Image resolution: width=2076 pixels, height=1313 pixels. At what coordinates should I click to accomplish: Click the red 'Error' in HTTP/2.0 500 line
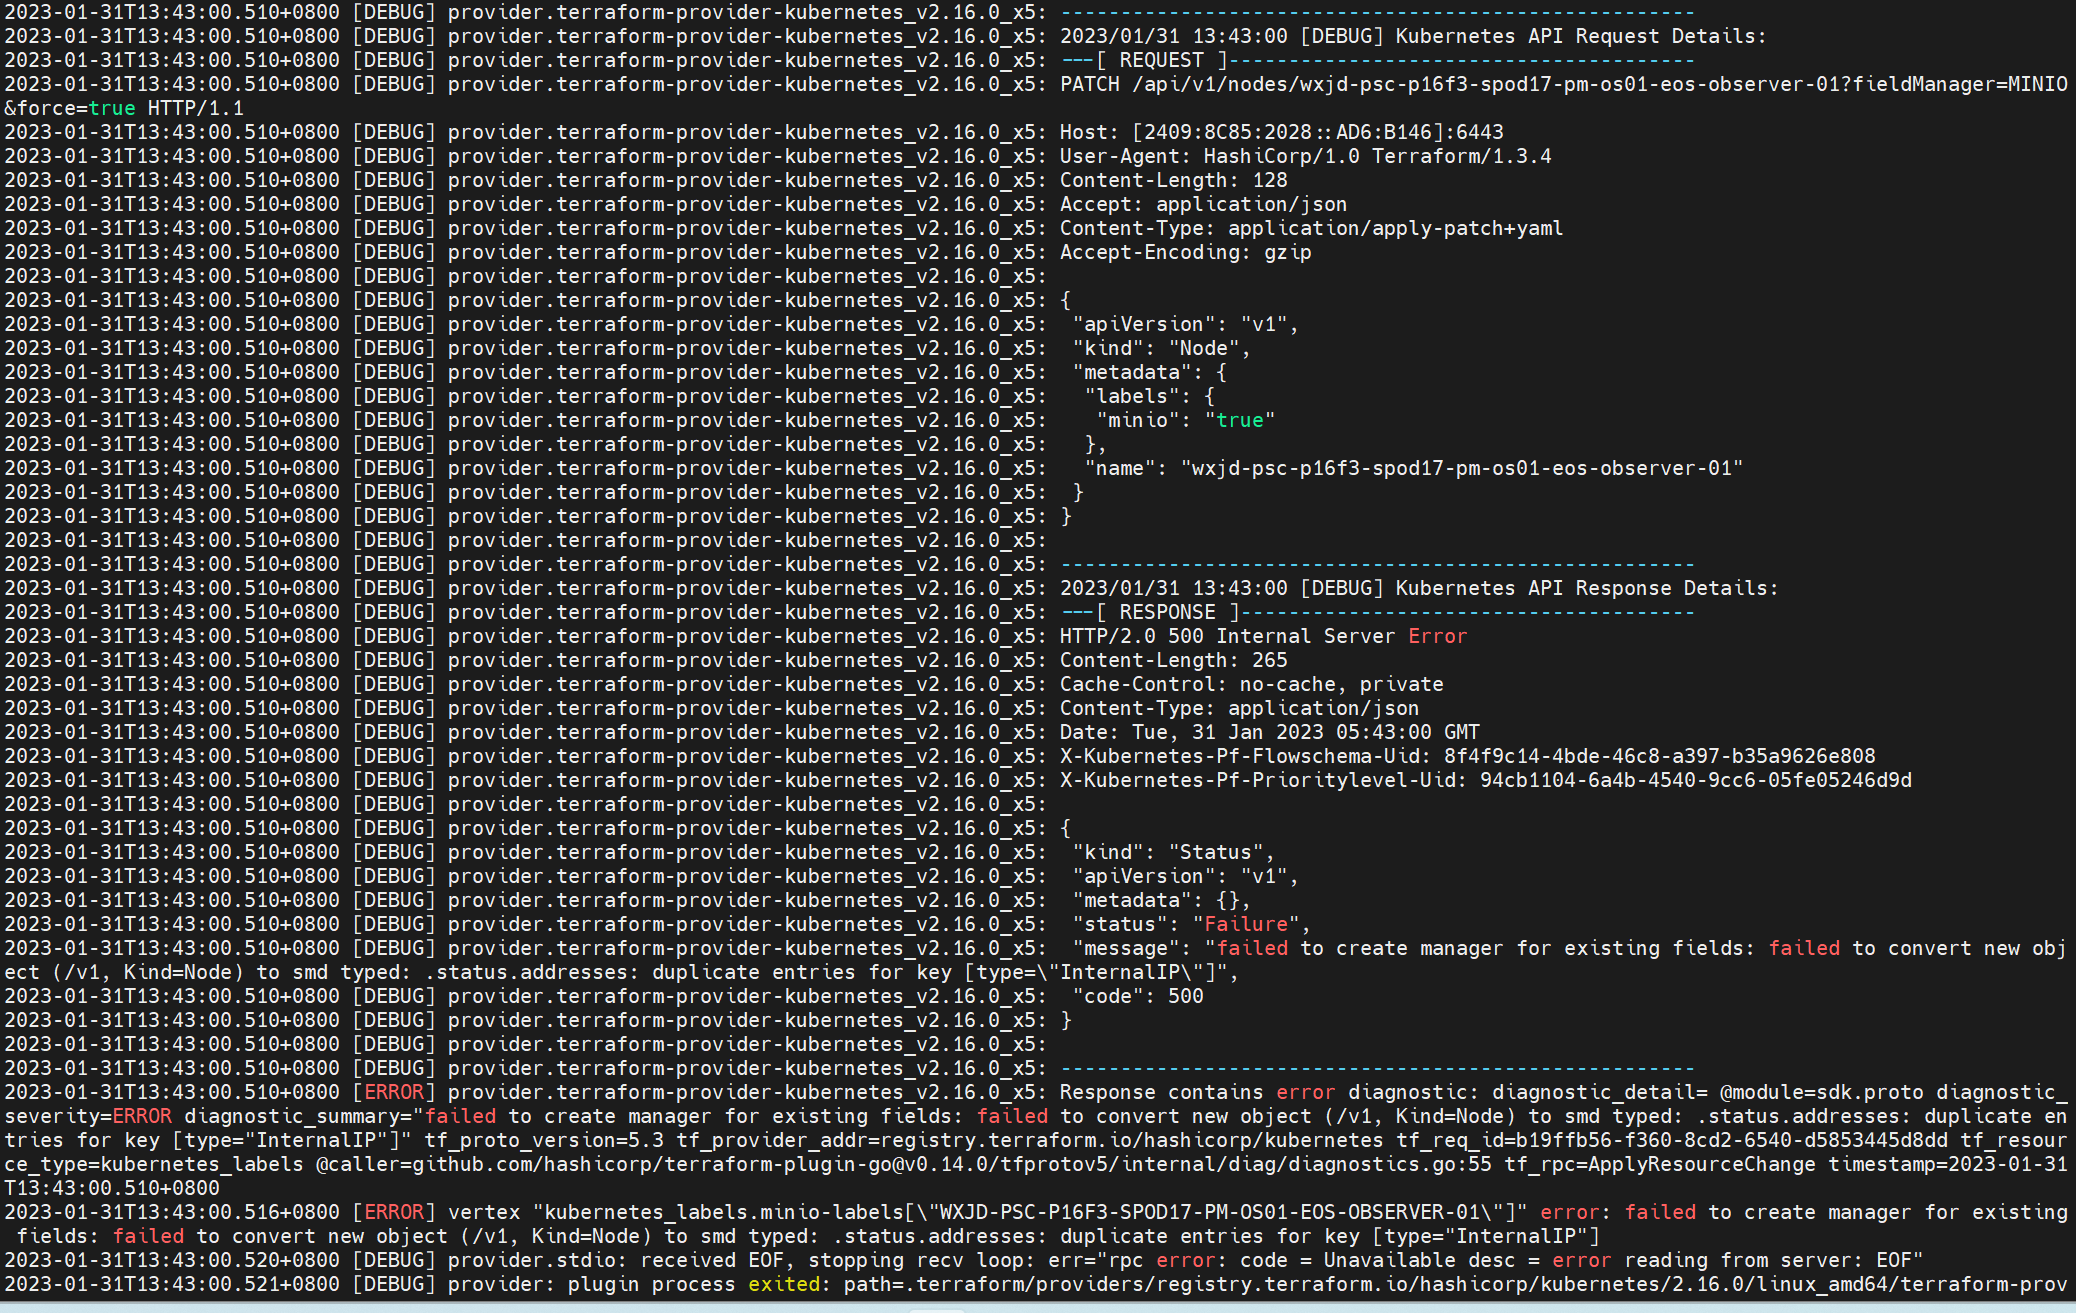tap(1437, 636)
